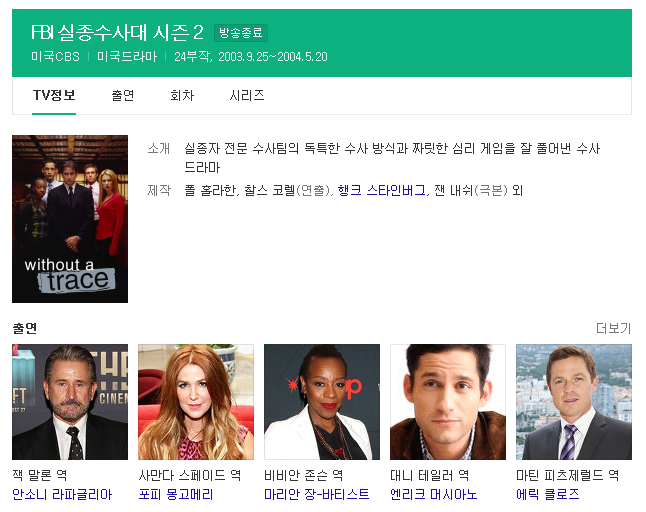Click the role text 대니 테일러 역
This screenshot has width=646, height=512.
[x=429, y=475]
